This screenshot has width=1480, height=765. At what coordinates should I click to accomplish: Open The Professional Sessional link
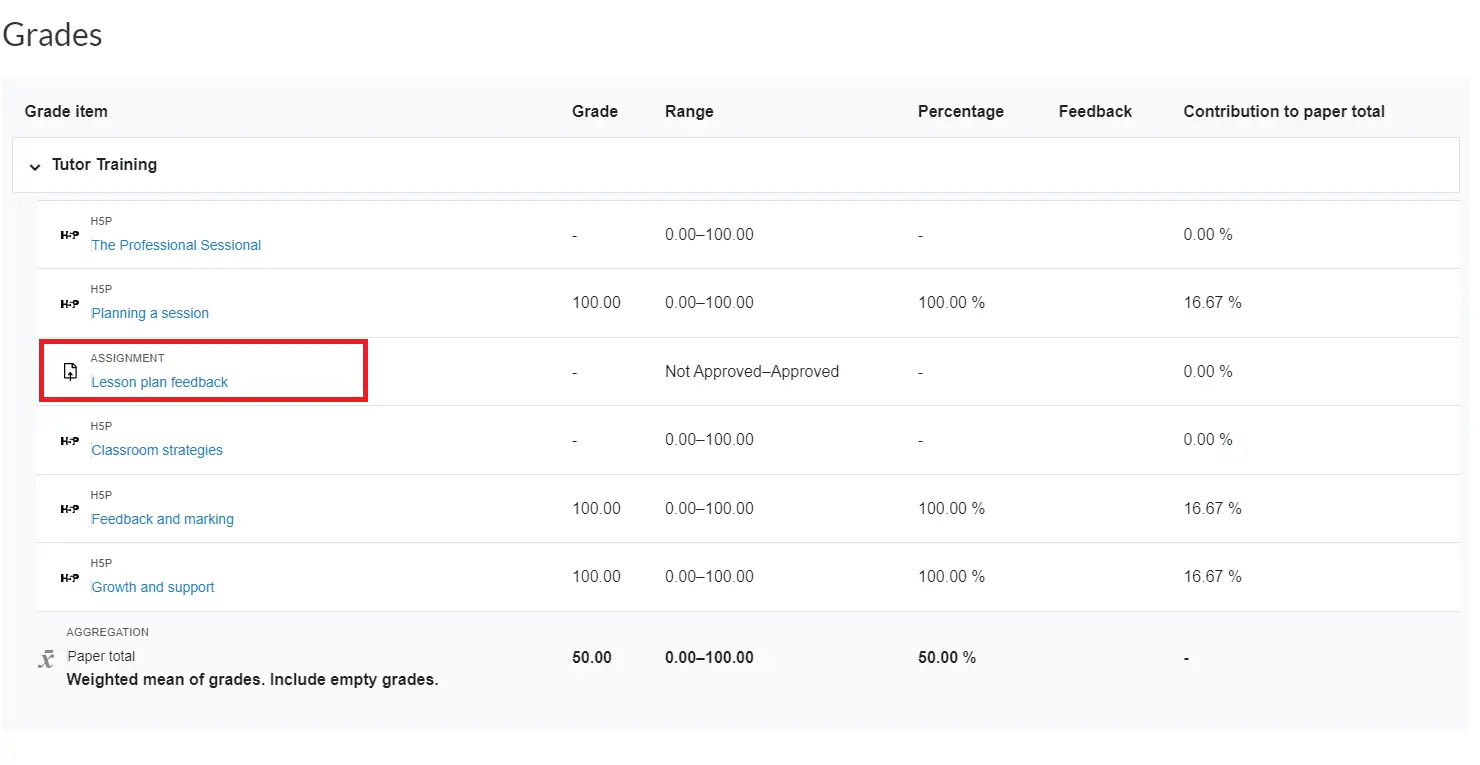(x=176, y=245)
